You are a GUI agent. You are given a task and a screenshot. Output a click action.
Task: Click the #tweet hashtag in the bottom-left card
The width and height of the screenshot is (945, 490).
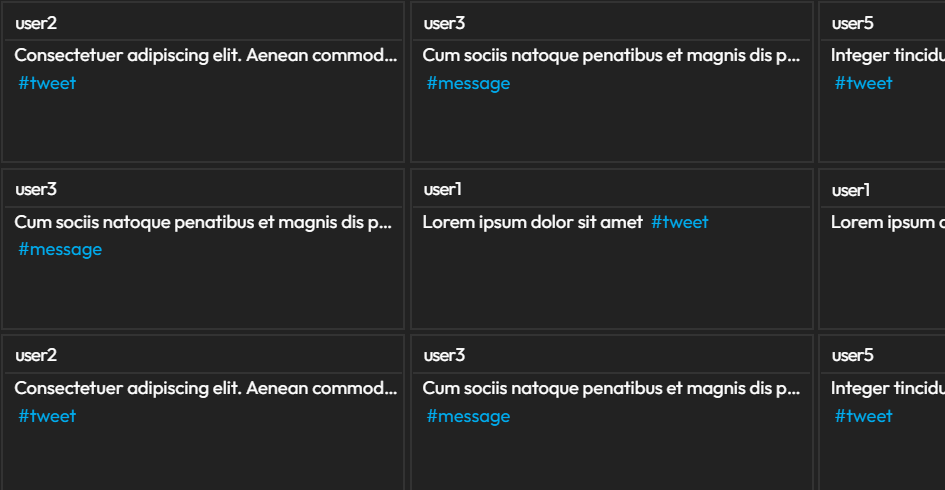click(x=47, y=416)
